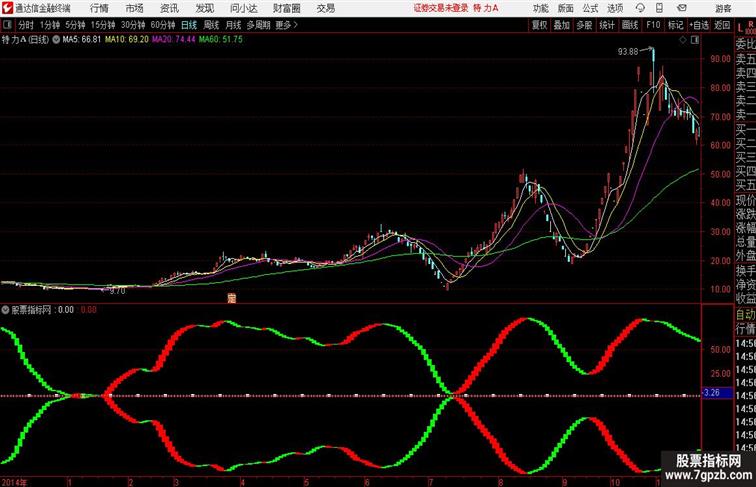Click the 画线 drawing button
Viewport: 756px width, 487px height.
(x=630, y=25)
